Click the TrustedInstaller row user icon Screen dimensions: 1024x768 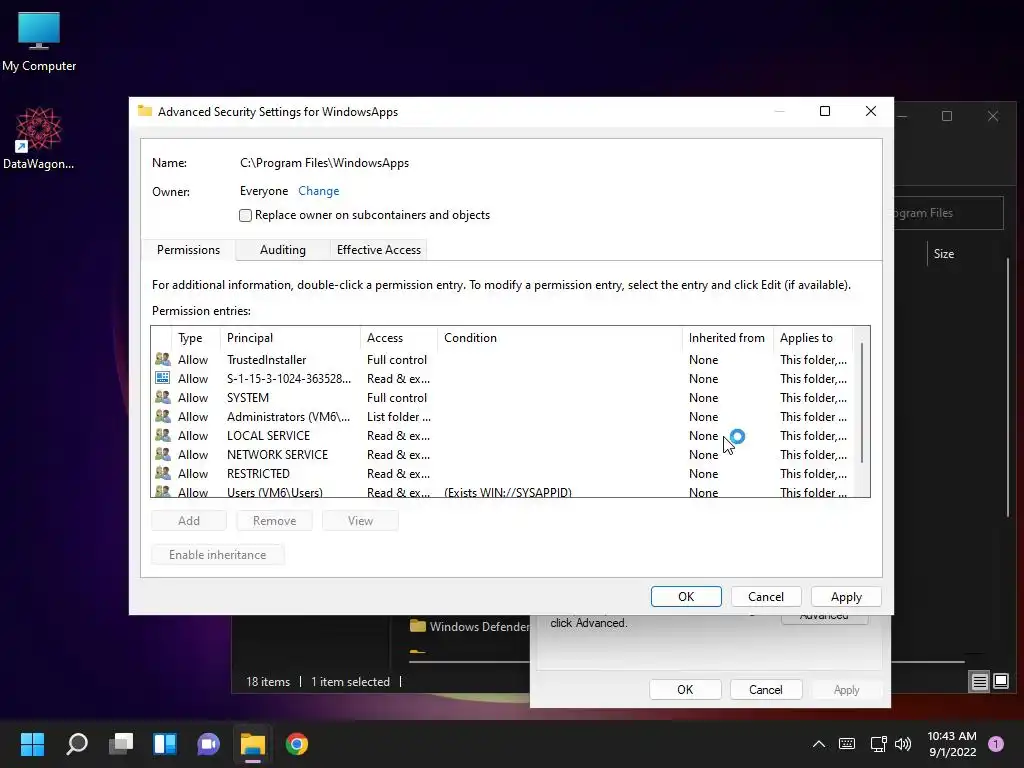tap(163, 359)
